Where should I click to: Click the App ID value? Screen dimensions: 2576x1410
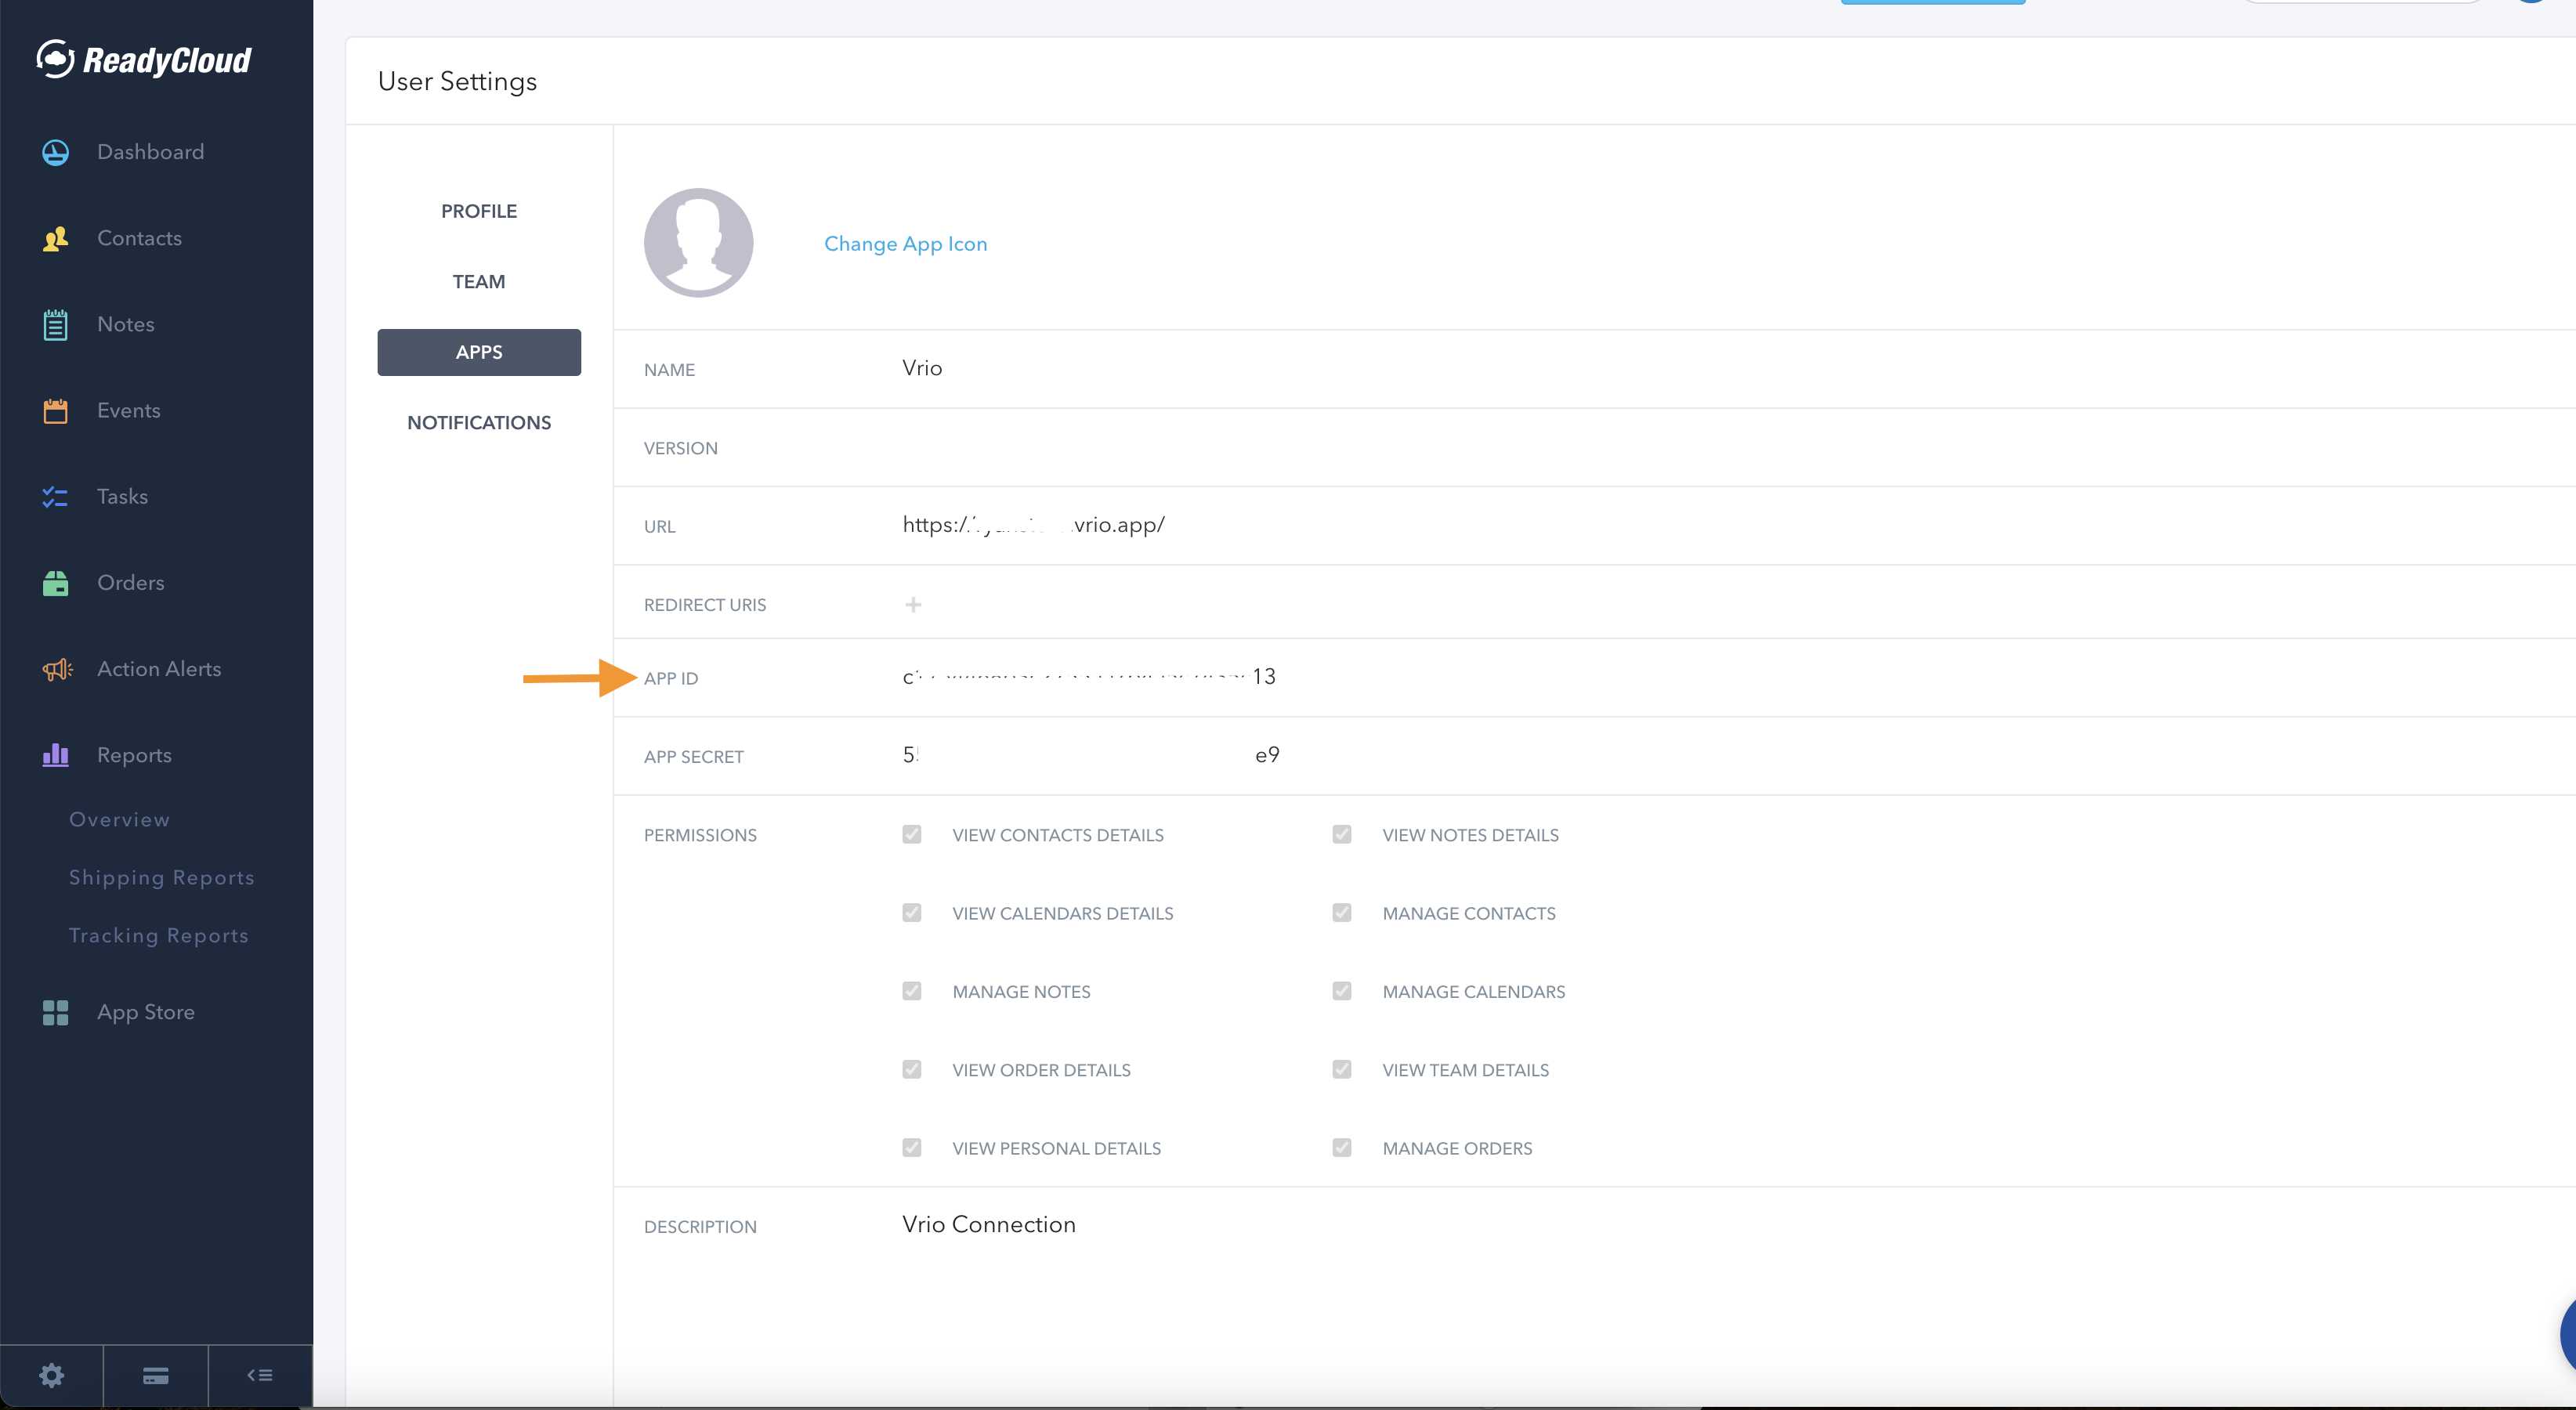1089,677
